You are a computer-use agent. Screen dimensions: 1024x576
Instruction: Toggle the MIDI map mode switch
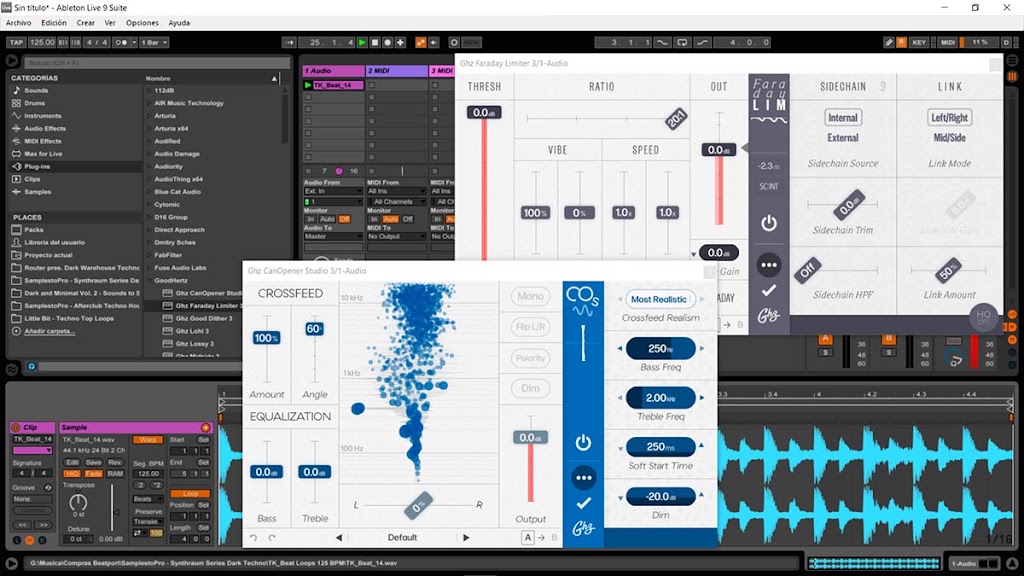[948, 42]
